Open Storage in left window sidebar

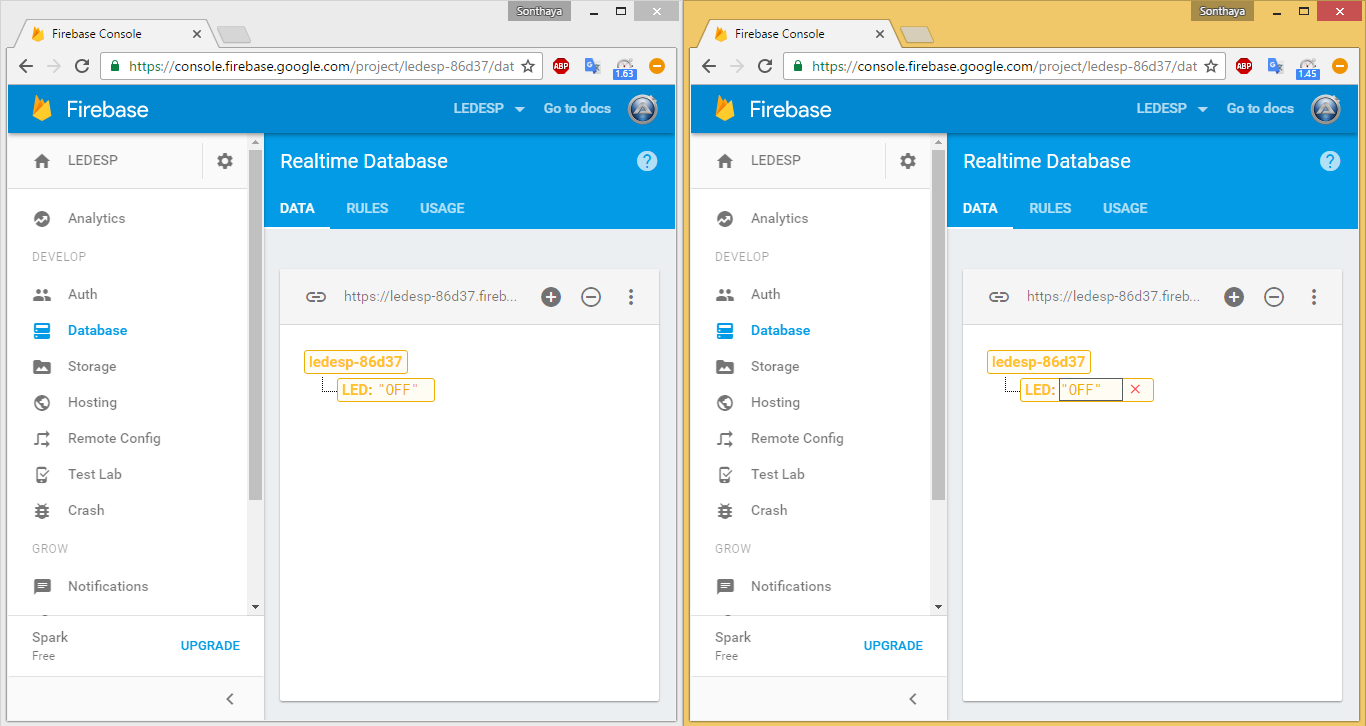click(128, 366)
